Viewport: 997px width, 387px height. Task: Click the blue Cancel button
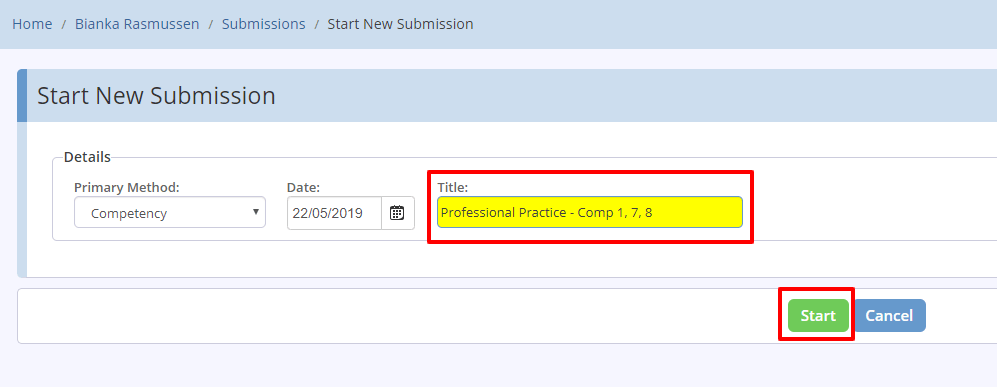click(890, 315)
